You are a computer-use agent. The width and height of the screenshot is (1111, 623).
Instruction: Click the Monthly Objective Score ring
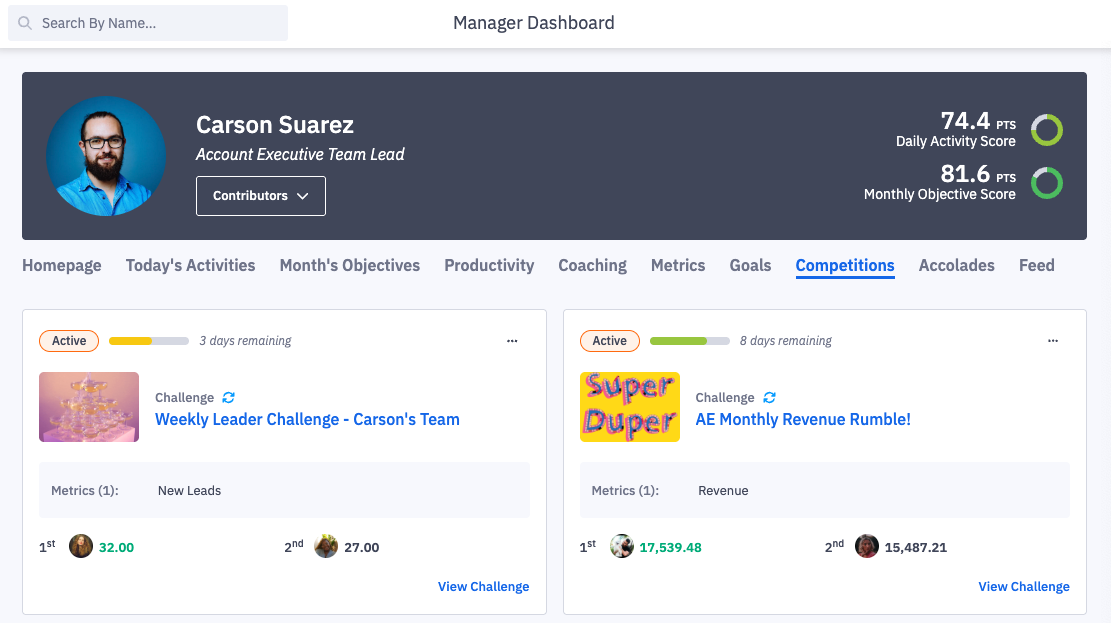(x=1046, y=183)
